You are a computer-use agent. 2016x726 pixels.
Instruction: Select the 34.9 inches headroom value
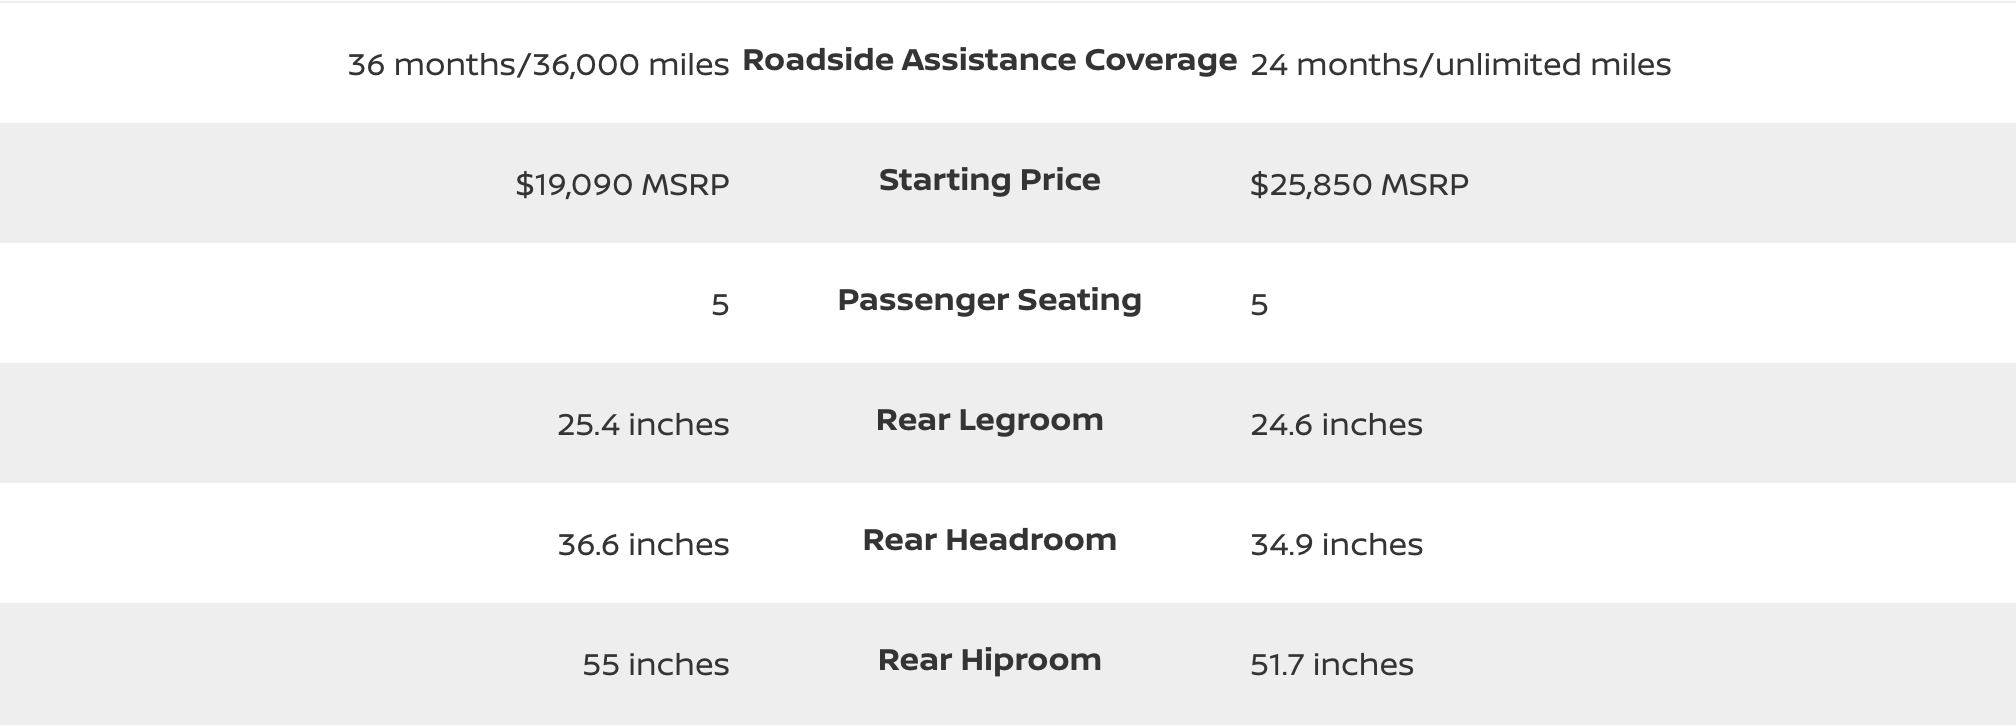[1336, 545]
